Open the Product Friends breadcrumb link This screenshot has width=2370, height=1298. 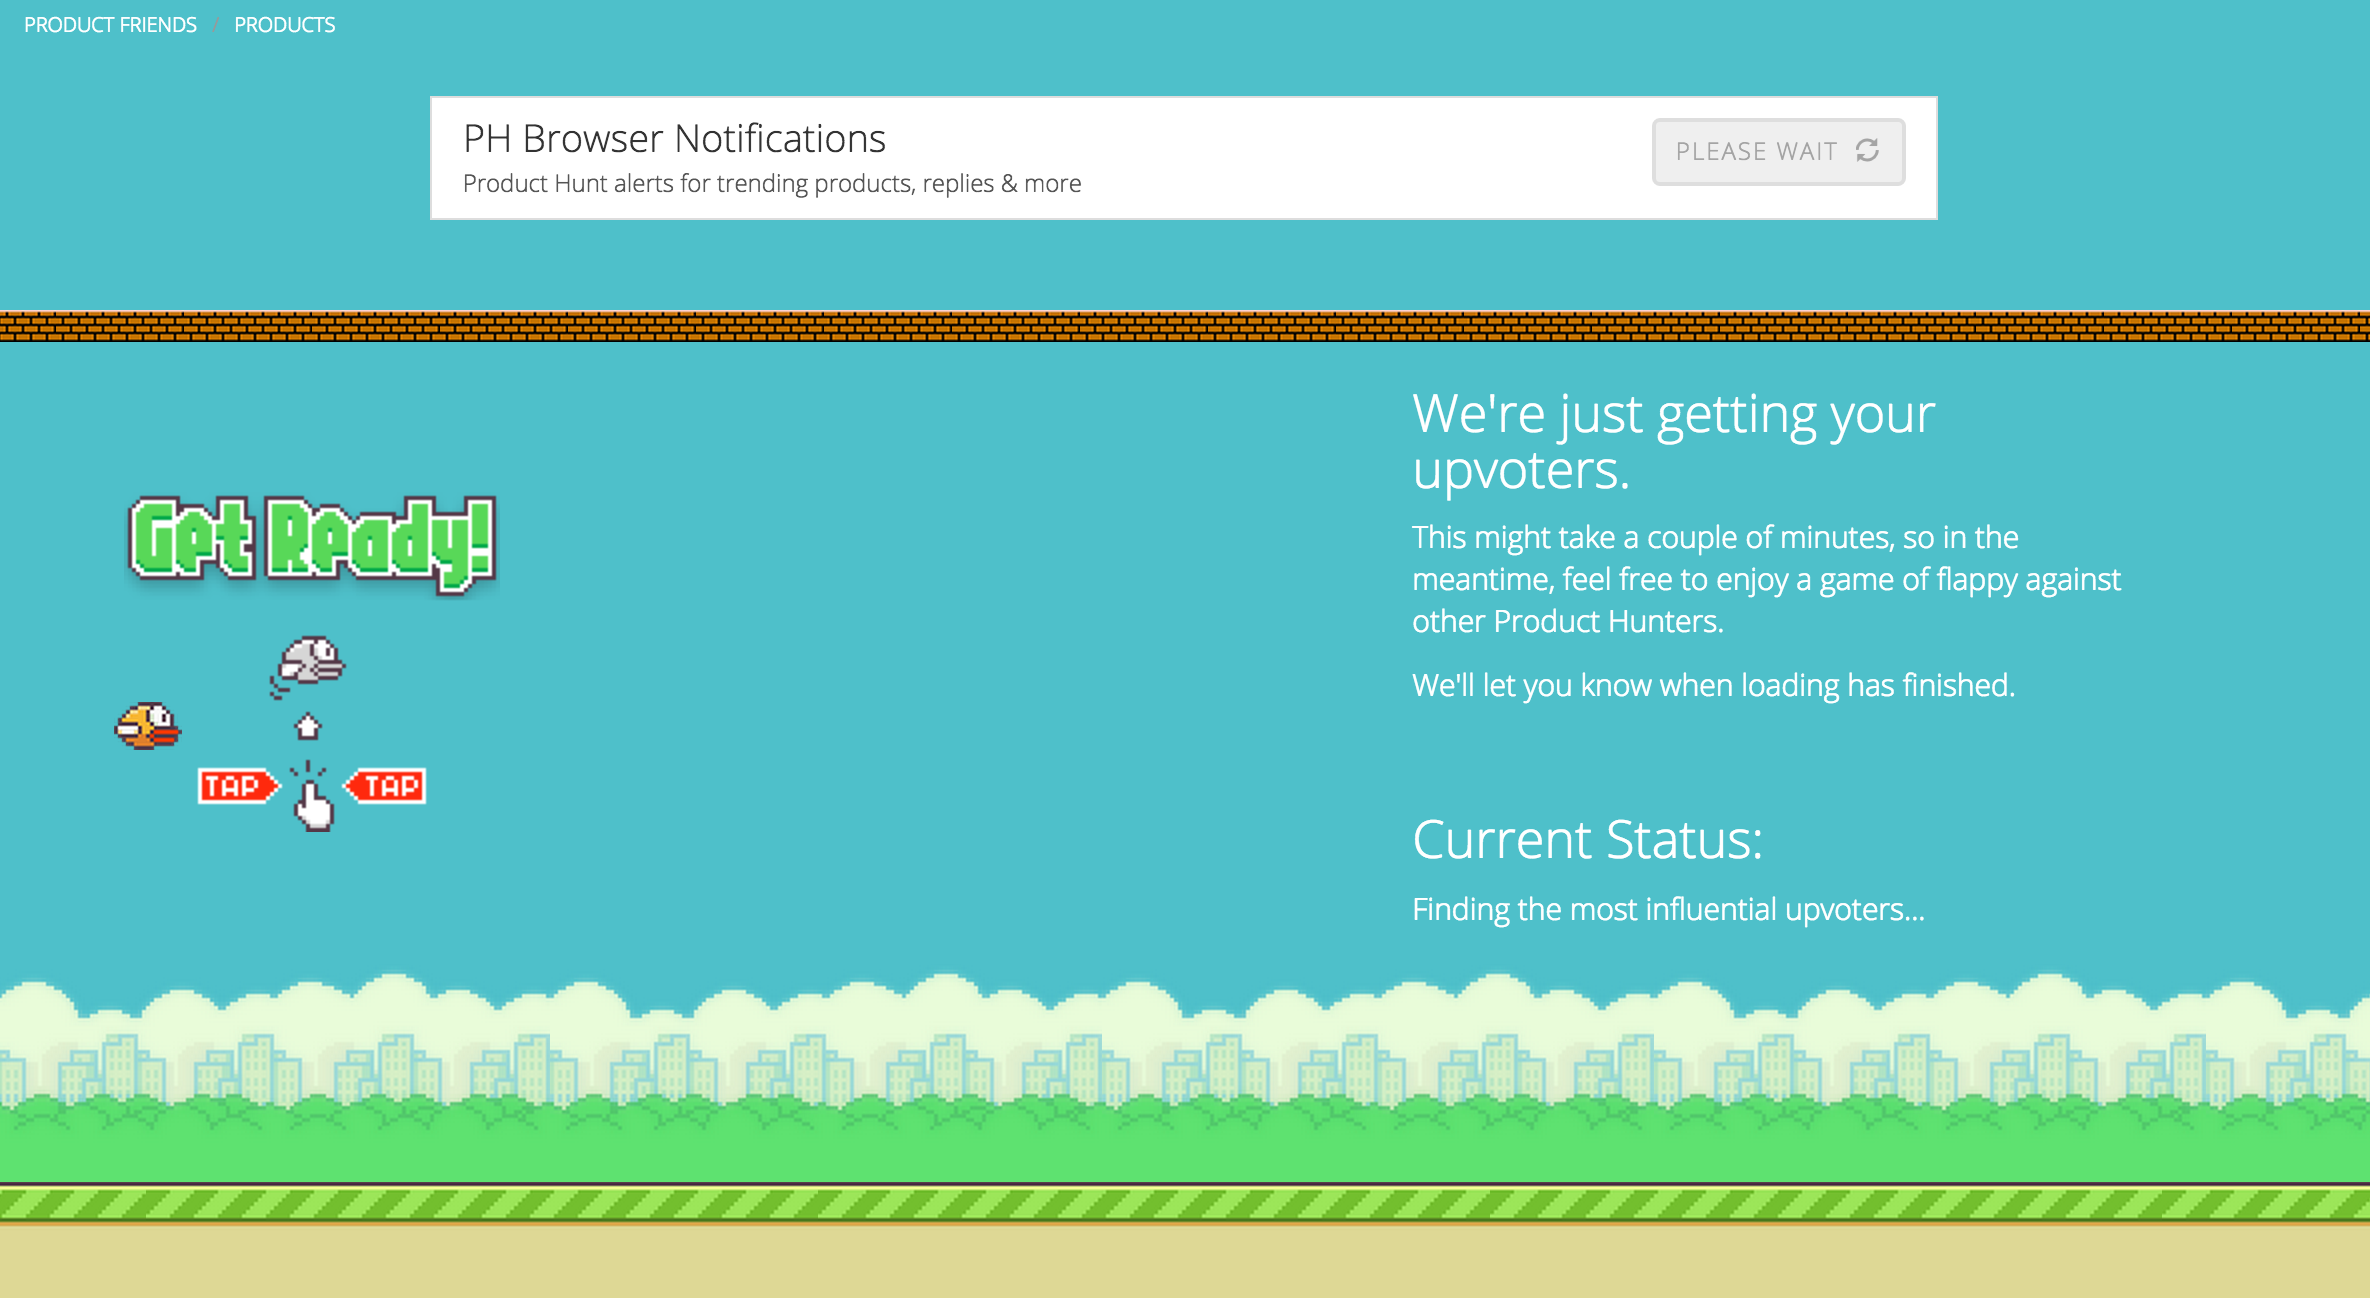[x=110, y=25]
